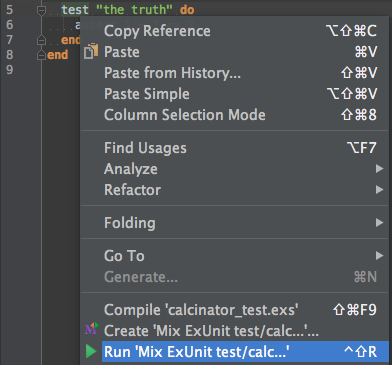Choose Create 'Mix ExUnit test/calc...'
The width and height of the screenshot is (392, 365).
click(235, 331)
